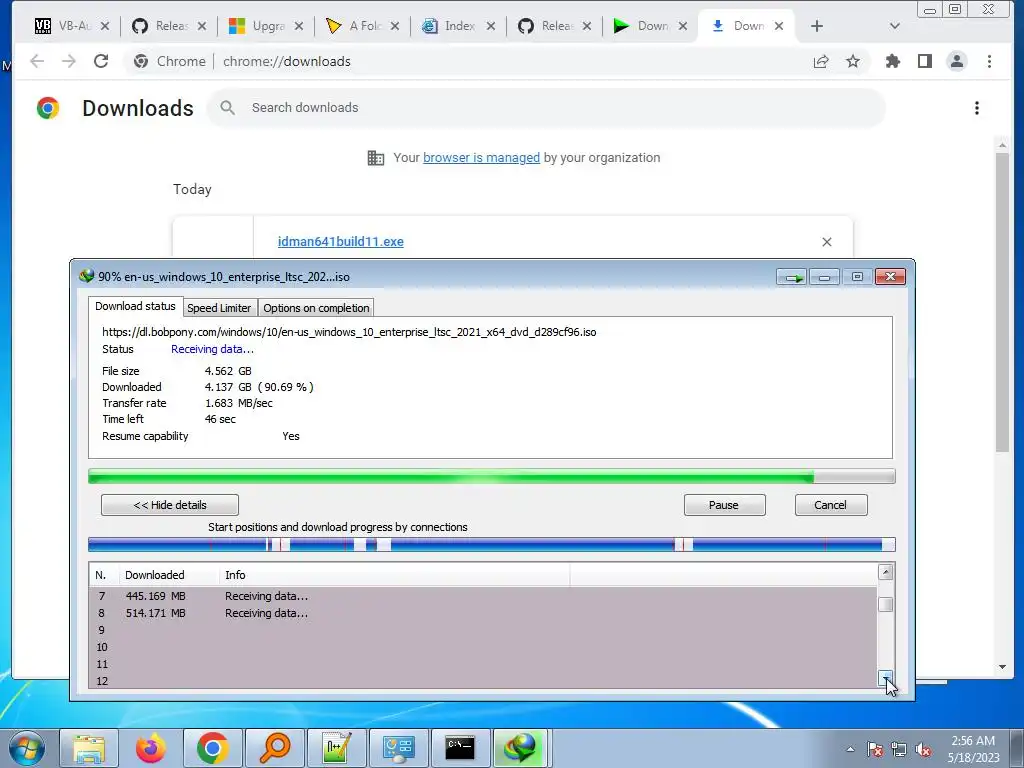
Task: Click the Info column header
Action: coord(394,575)
